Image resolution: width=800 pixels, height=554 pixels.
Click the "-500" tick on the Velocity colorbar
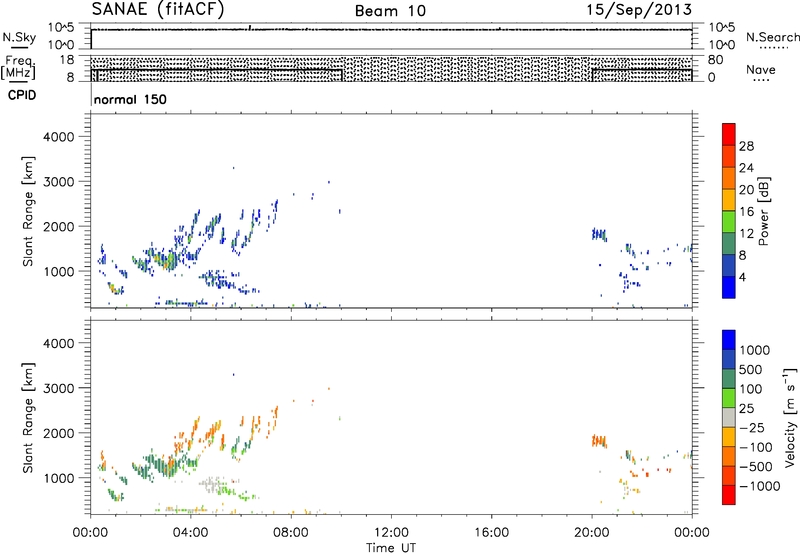pyautogui.click(x=756, y=467)
